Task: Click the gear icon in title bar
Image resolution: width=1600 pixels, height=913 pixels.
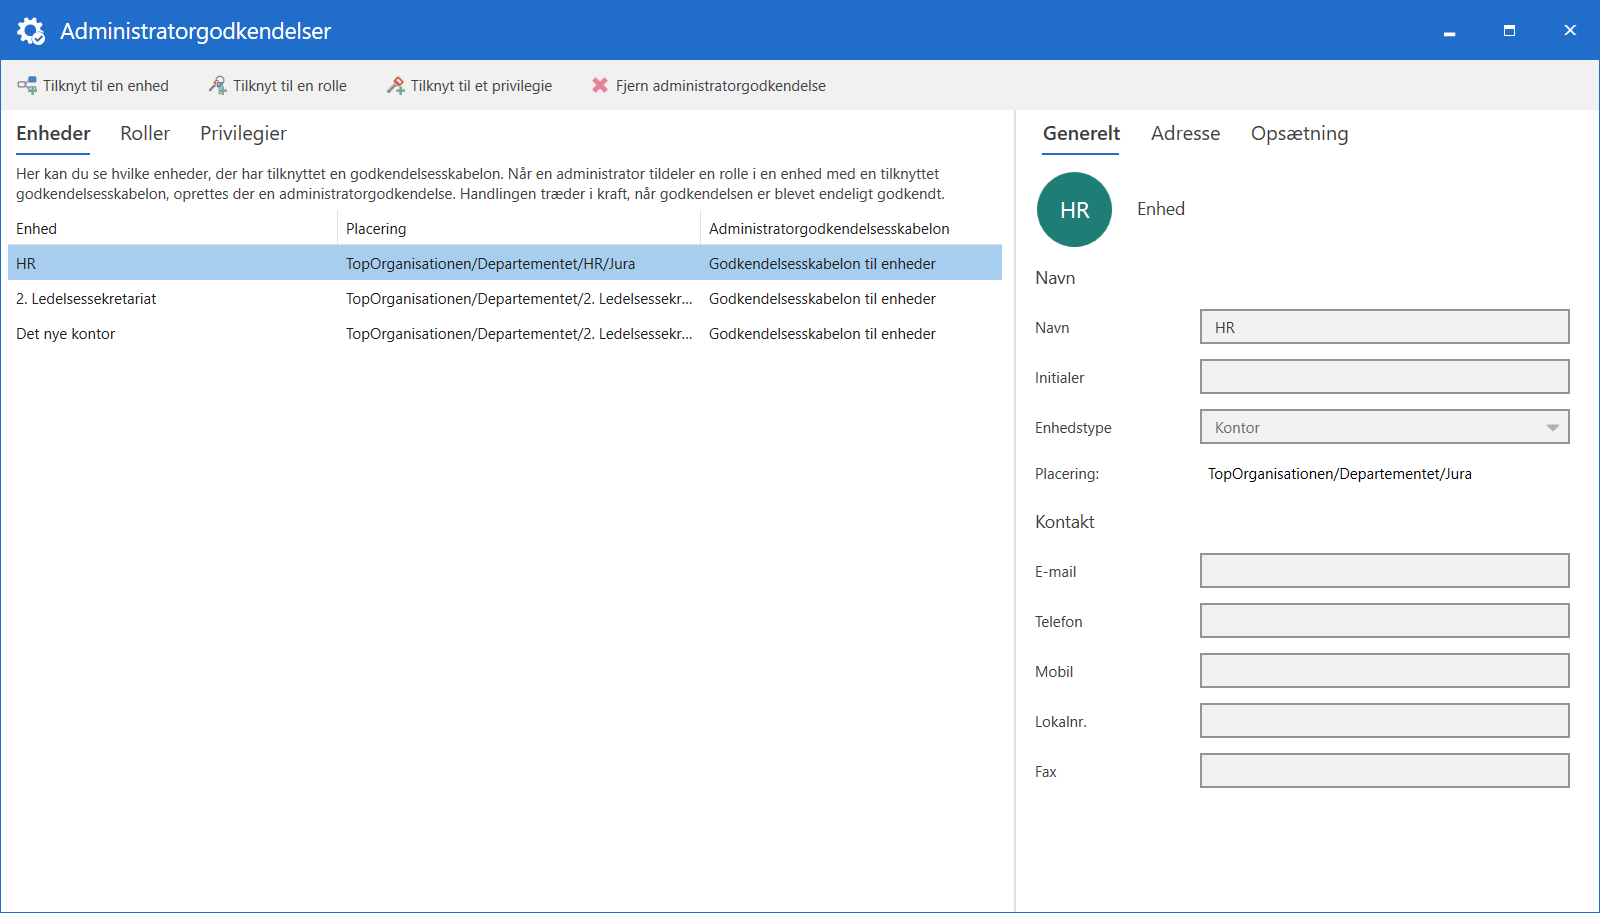Action: click(31, 31)
